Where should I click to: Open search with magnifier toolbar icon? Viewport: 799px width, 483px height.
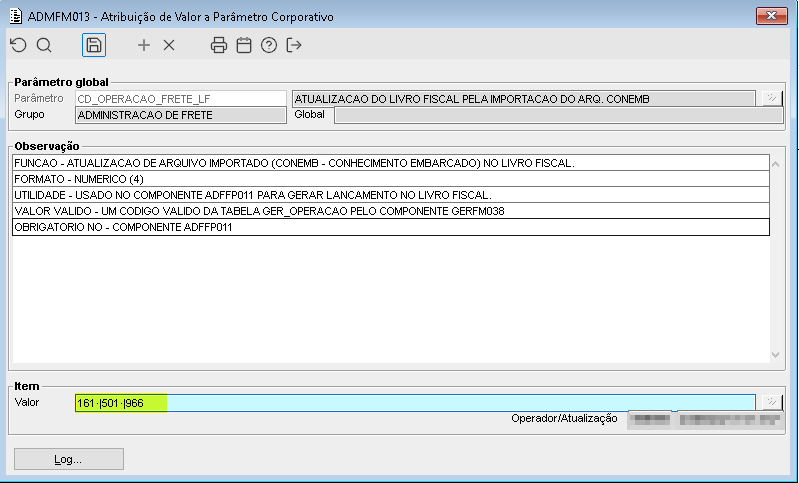click(44, 45)
